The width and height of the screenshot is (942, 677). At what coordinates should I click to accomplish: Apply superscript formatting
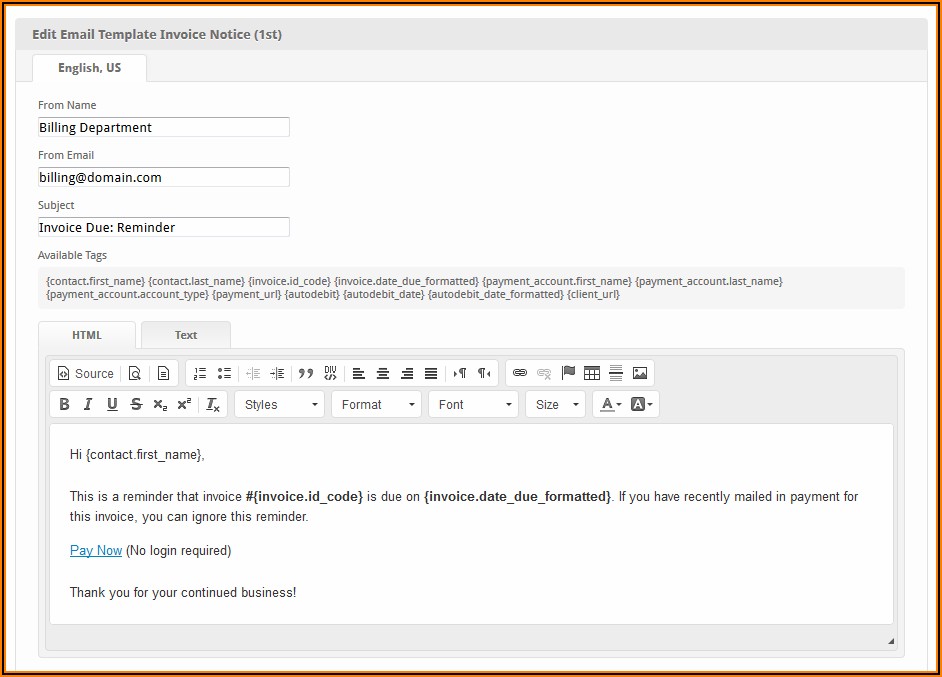184,404
